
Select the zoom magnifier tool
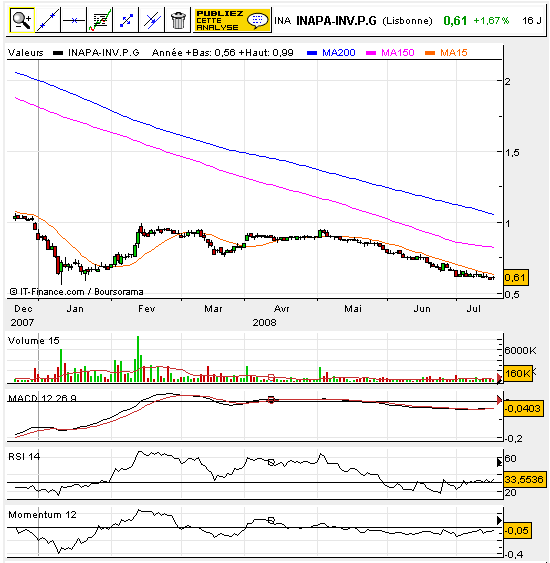(x=22, y=20)
